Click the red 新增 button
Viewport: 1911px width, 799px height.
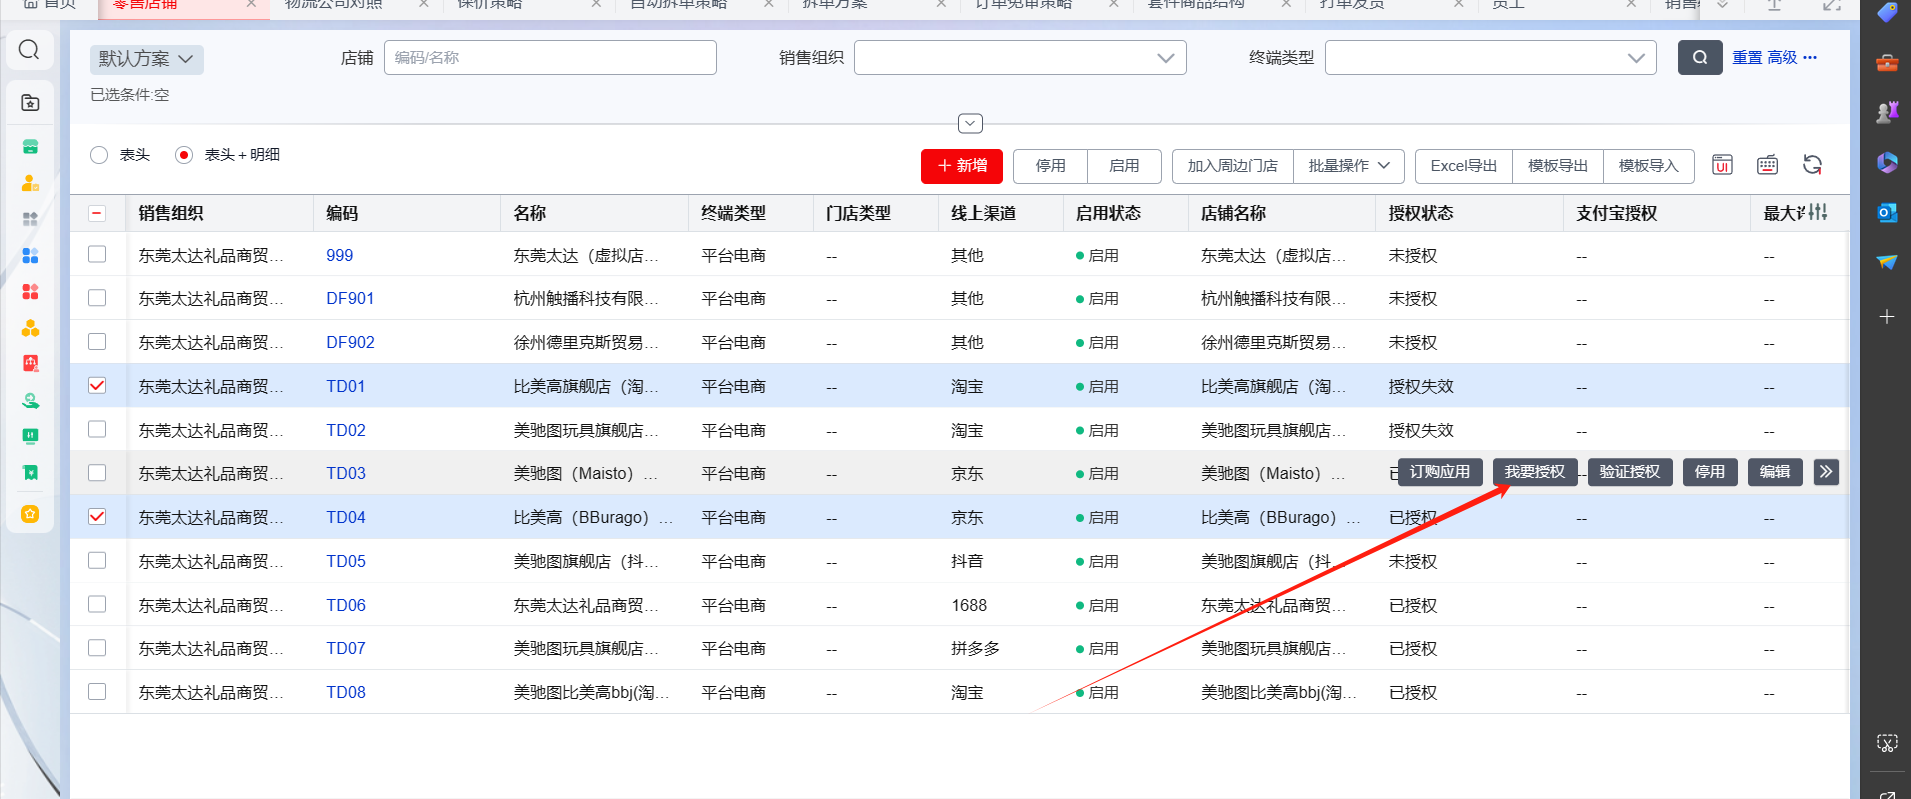click(962, 166)
